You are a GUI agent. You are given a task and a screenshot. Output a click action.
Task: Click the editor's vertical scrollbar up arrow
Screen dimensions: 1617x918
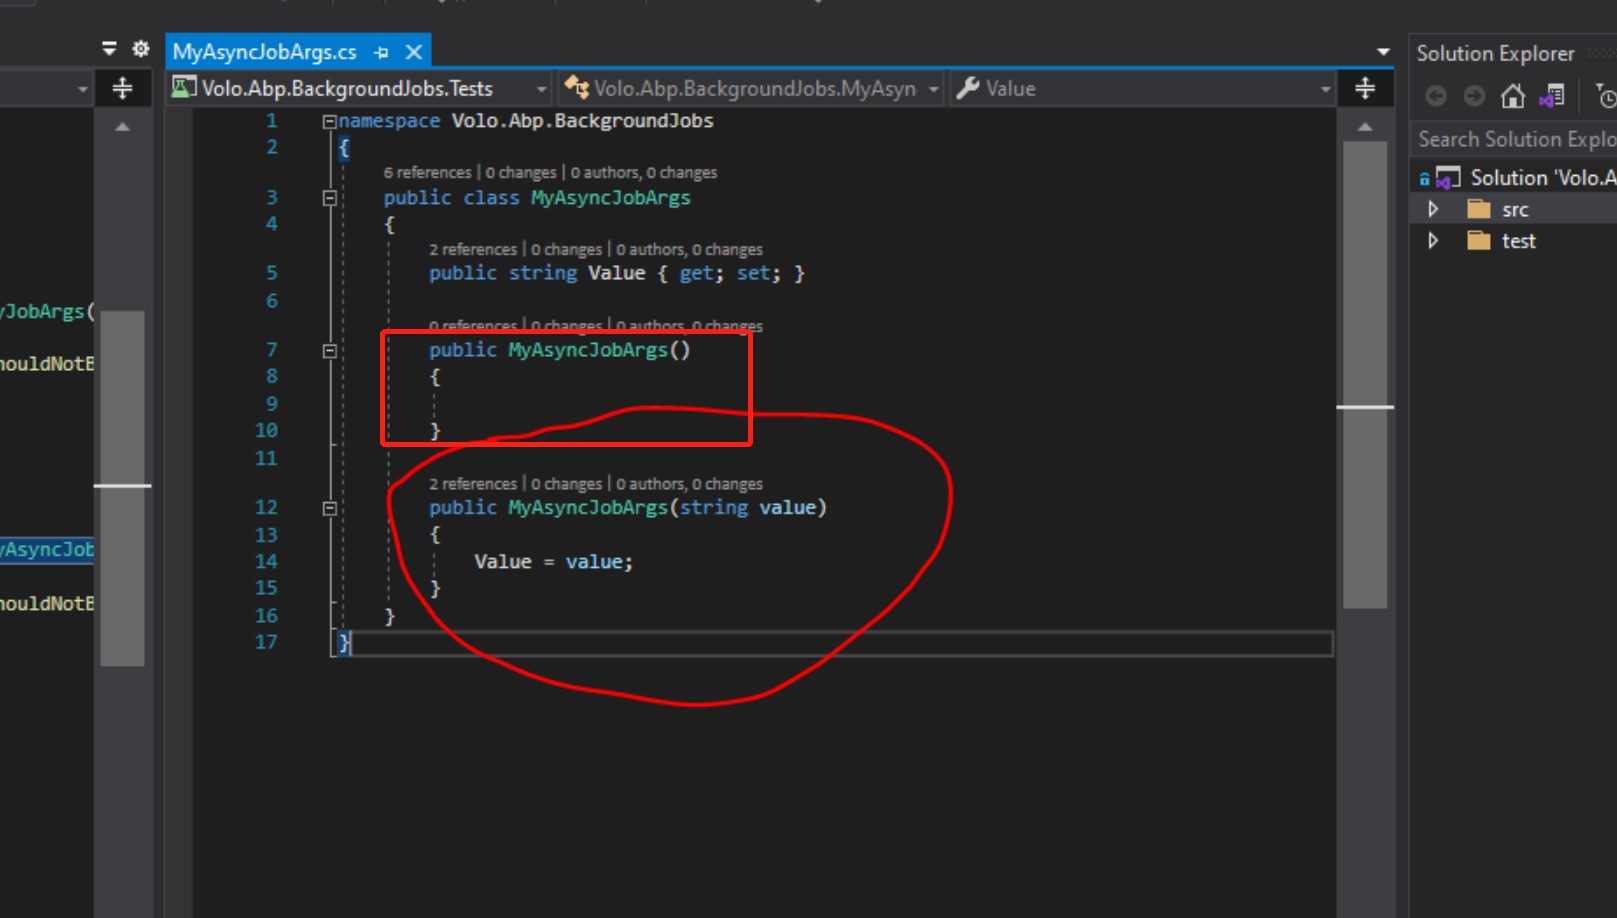[x=1365, y=127]
